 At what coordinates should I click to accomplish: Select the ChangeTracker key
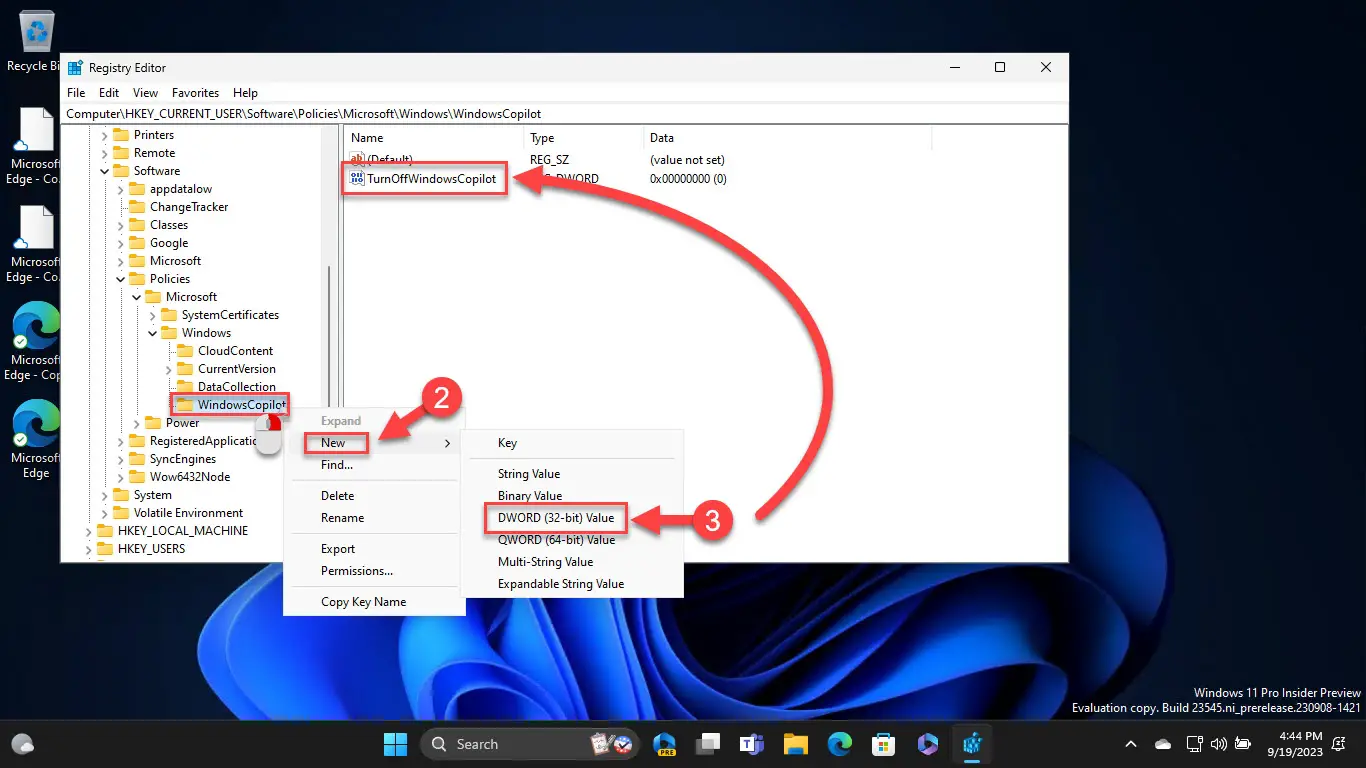(x=189, y=207)
